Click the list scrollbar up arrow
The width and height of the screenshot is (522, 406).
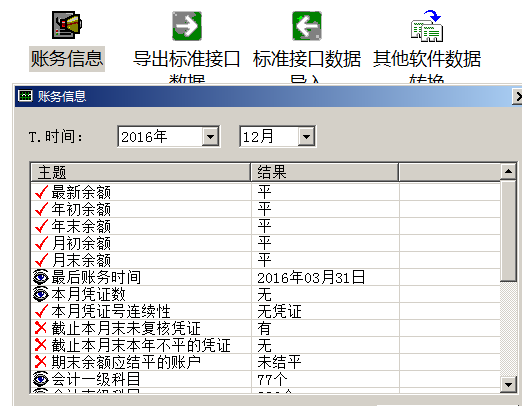coord(508,171)
